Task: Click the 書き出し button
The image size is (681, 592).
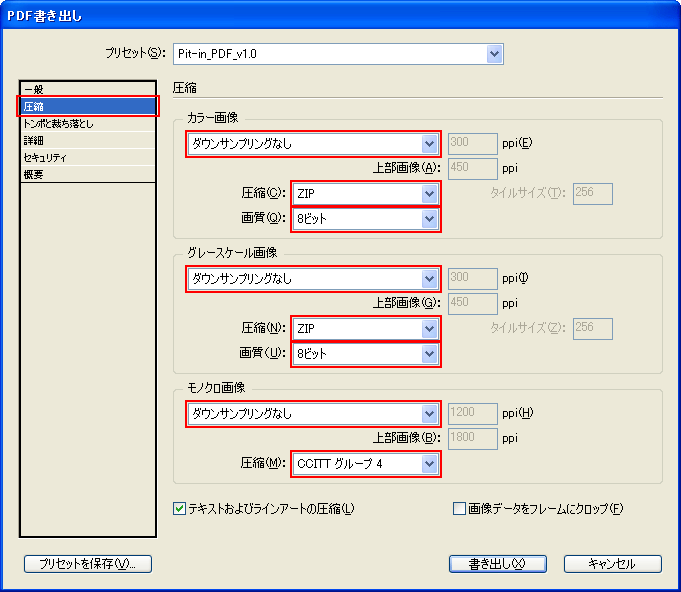Action: coord(497,564)
